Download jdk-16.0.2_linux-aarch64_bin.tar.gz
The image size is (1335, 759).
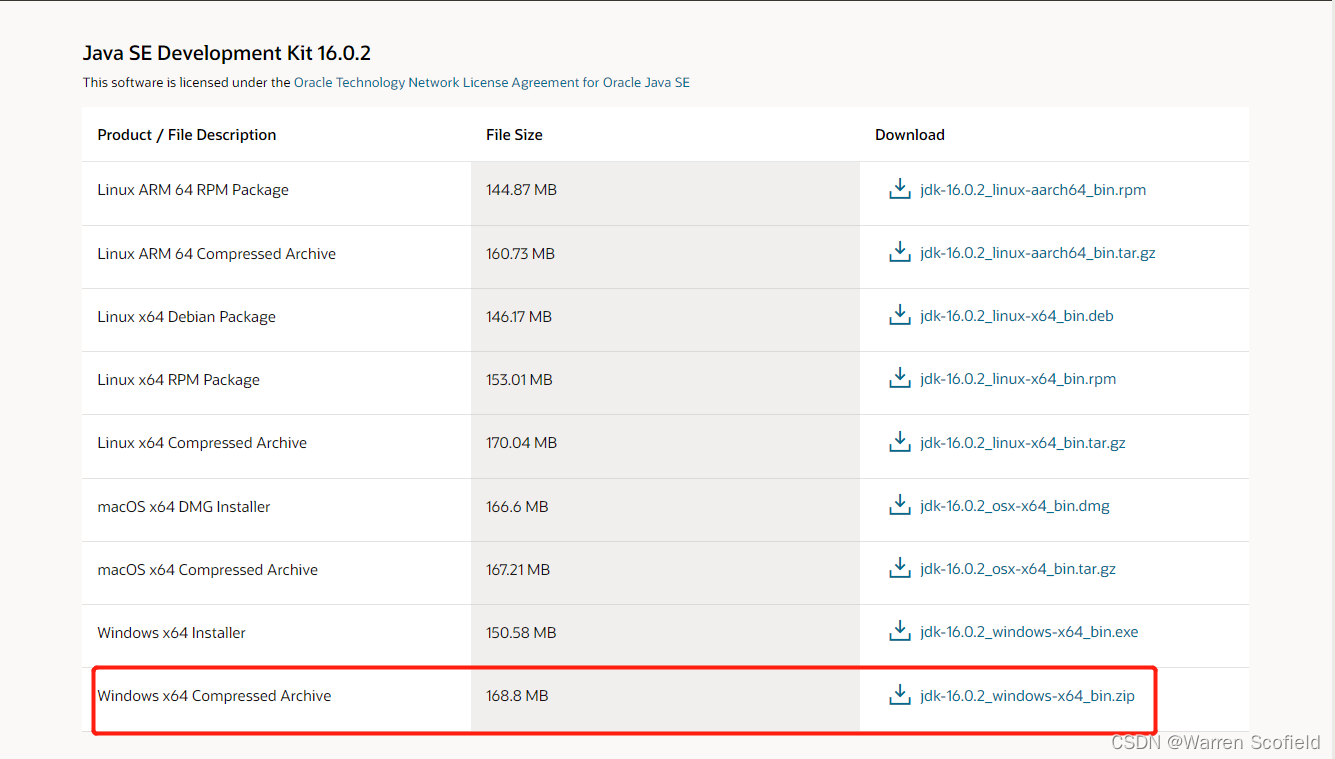tap(1038, 253)
